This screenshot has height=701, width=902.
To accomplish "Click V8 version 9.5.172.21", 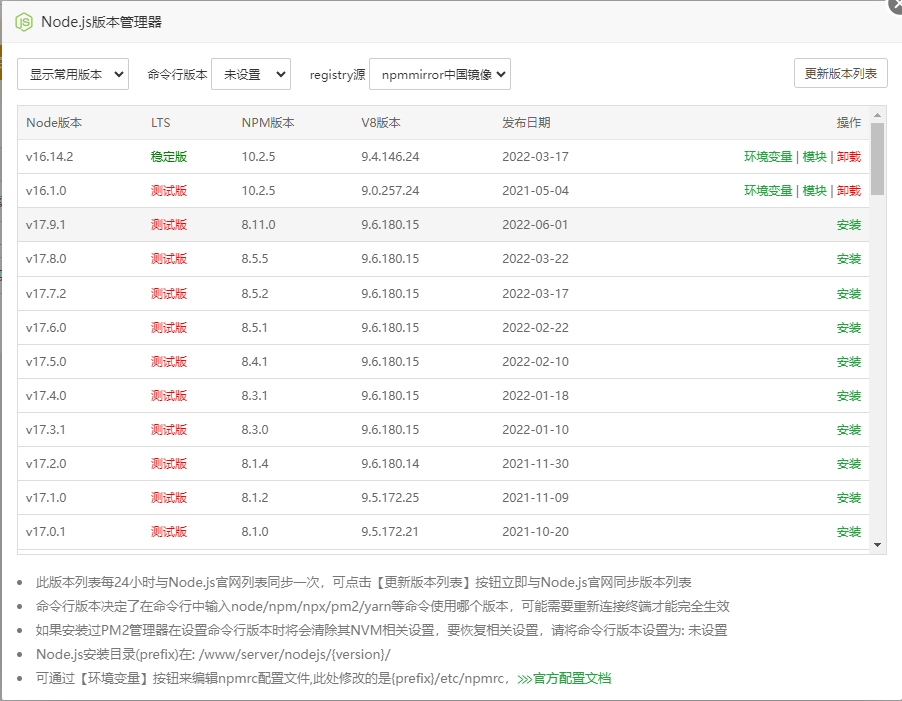I will pos(389,531).
